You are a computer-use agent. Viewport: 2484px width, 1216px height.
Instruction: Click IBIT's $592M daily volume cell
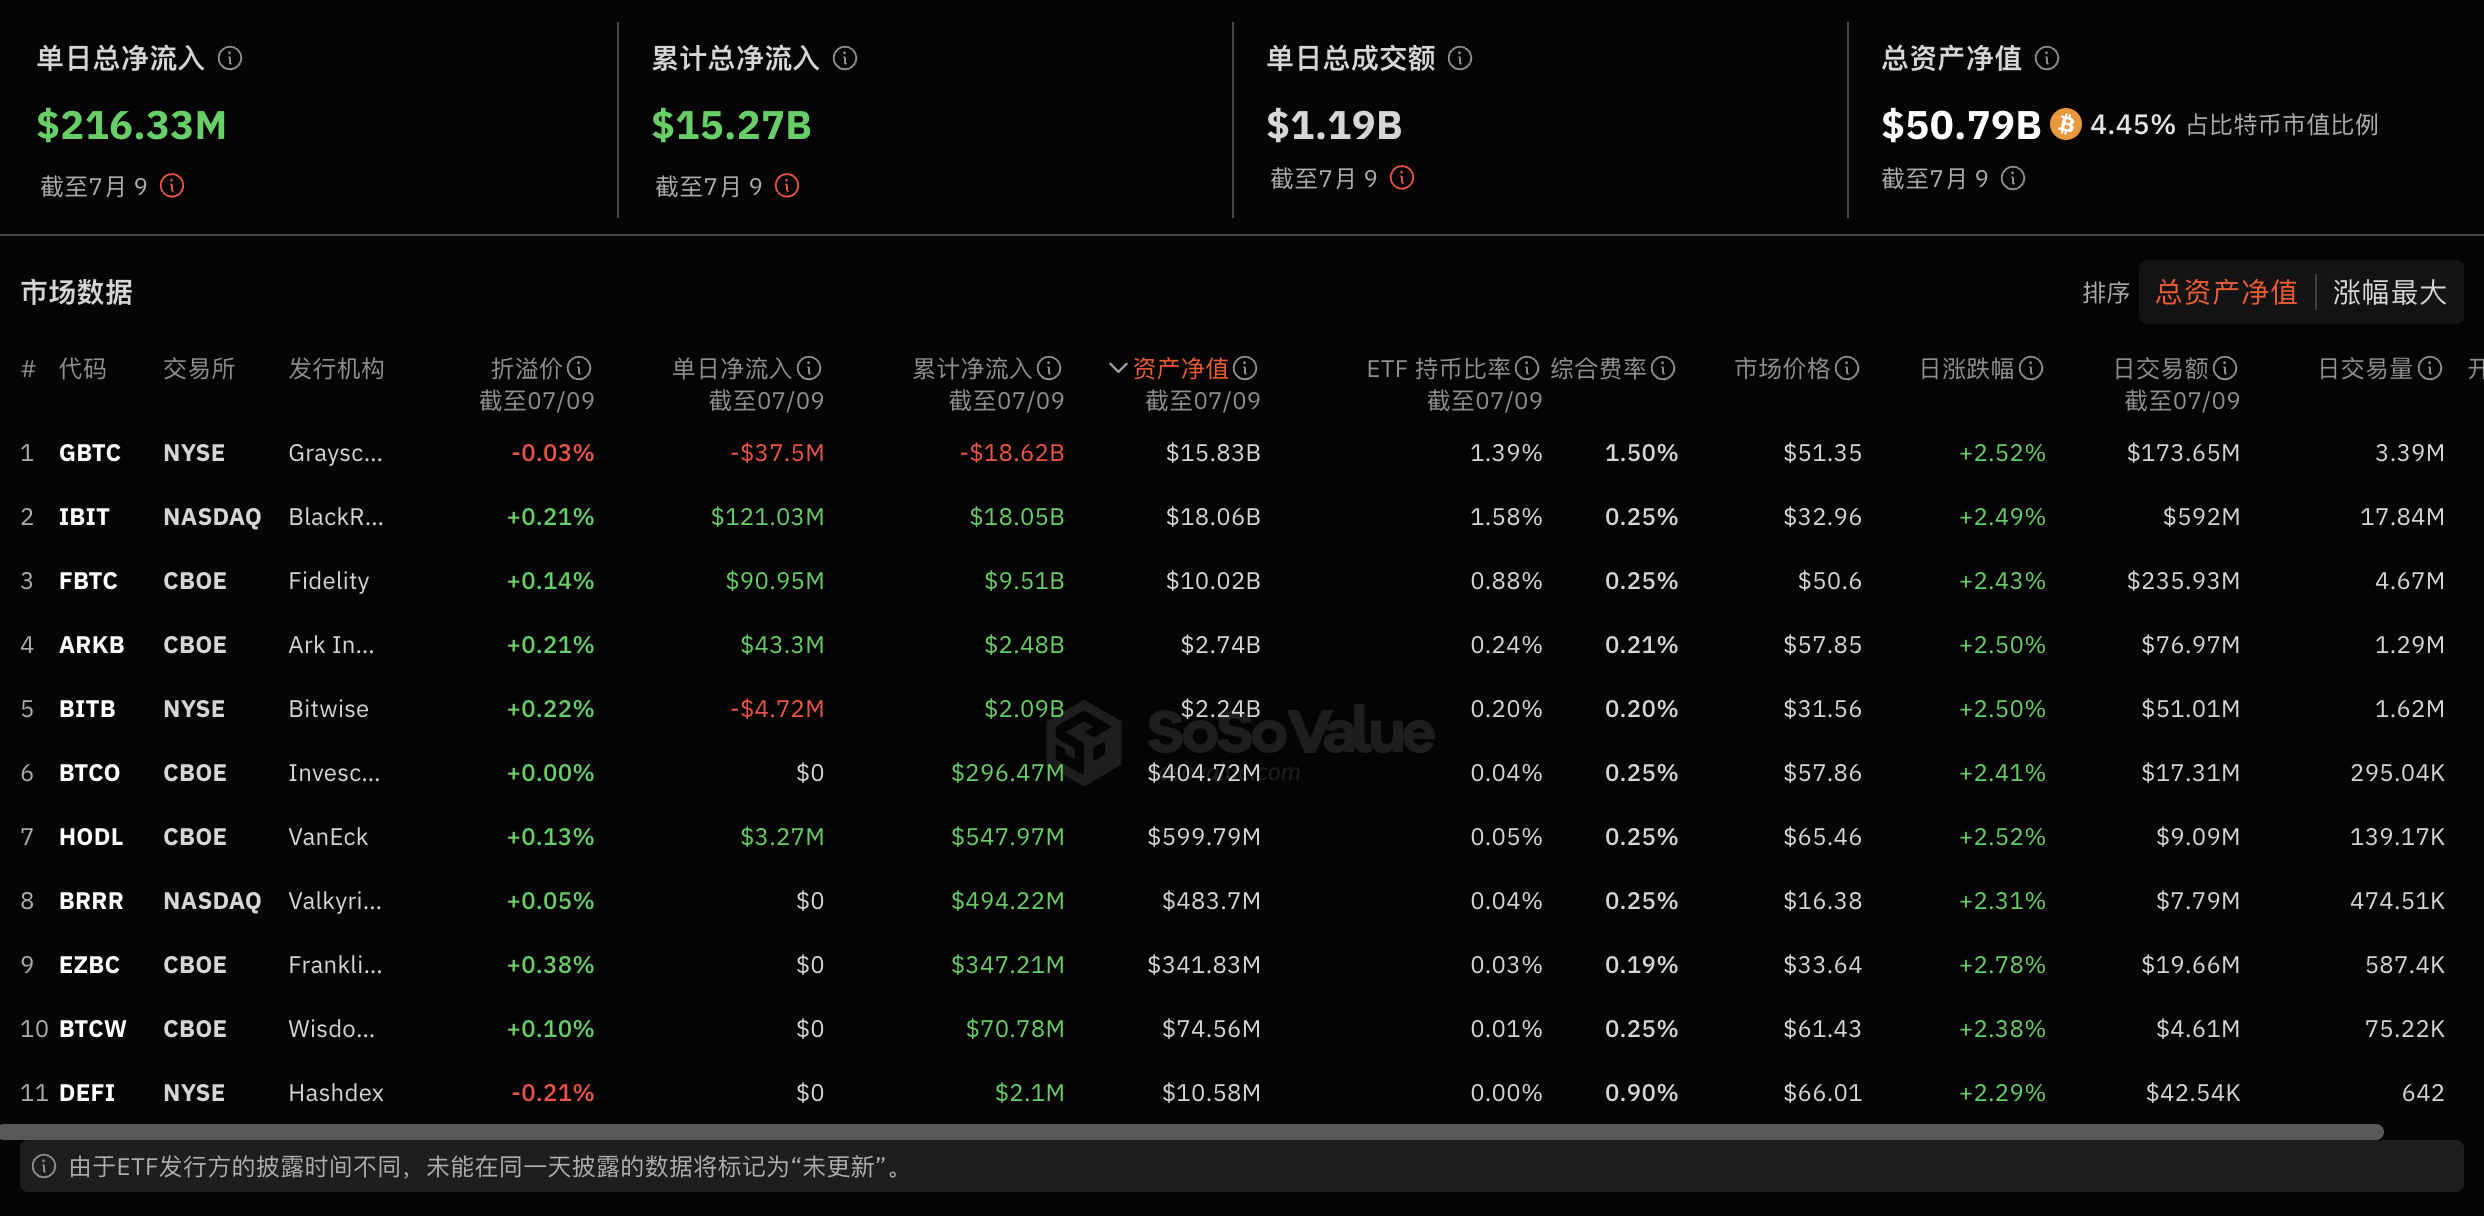2201,517
